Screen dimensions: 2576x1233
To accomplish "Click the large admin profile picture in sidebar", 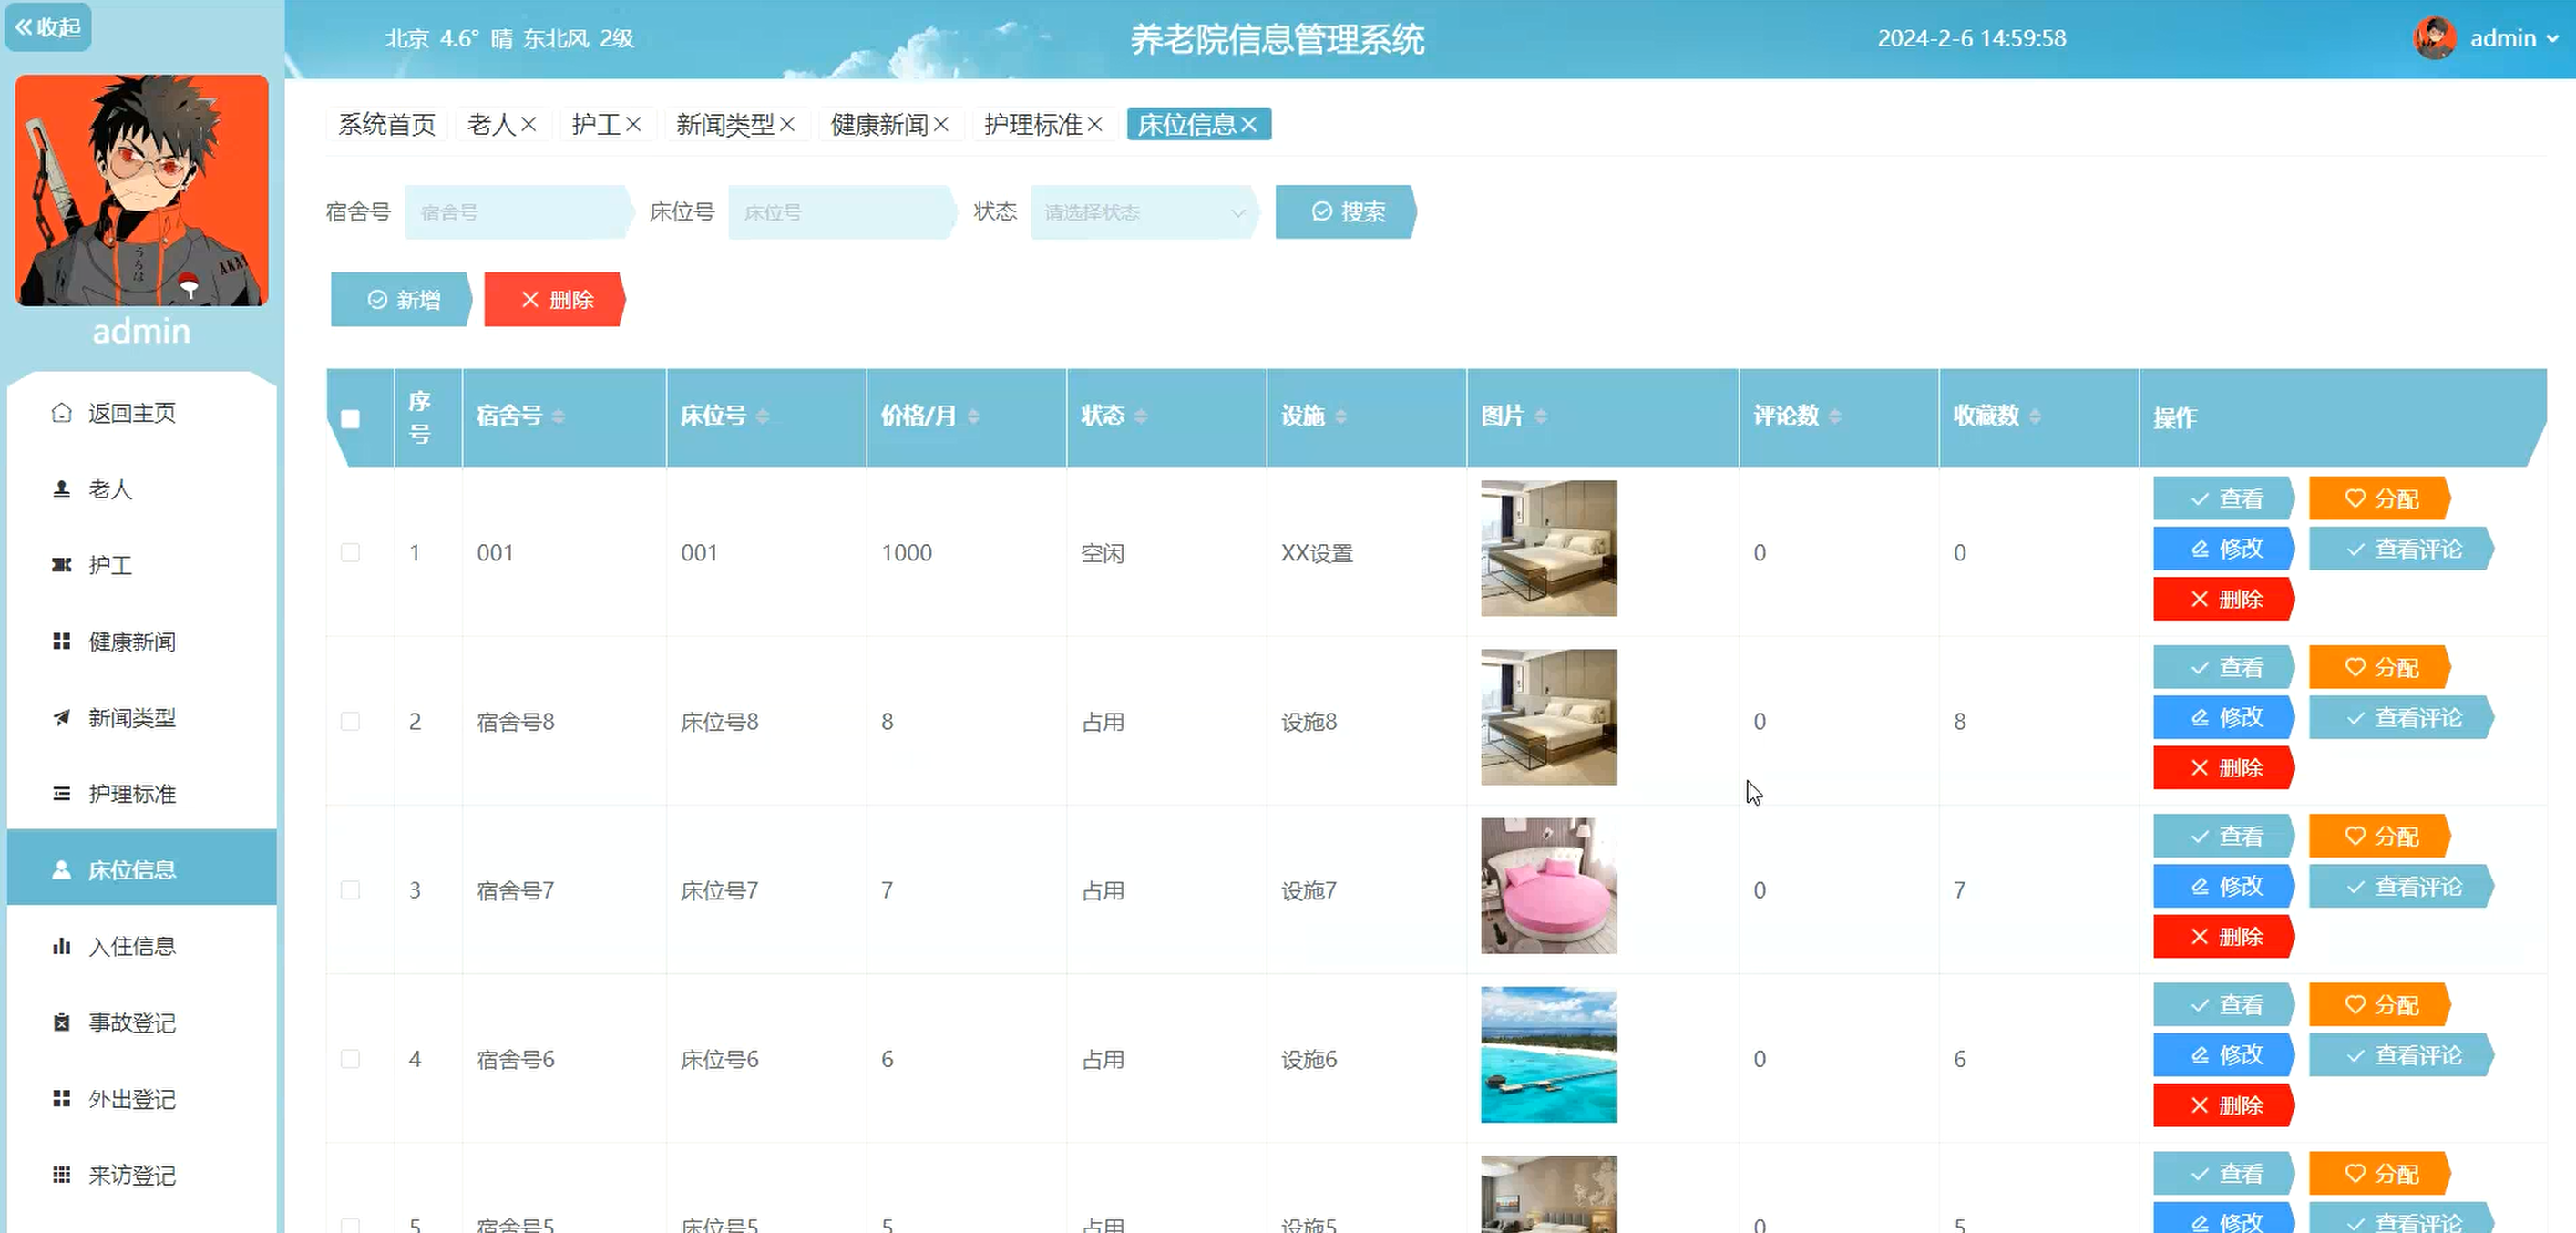I will click(x=142, y=190).
